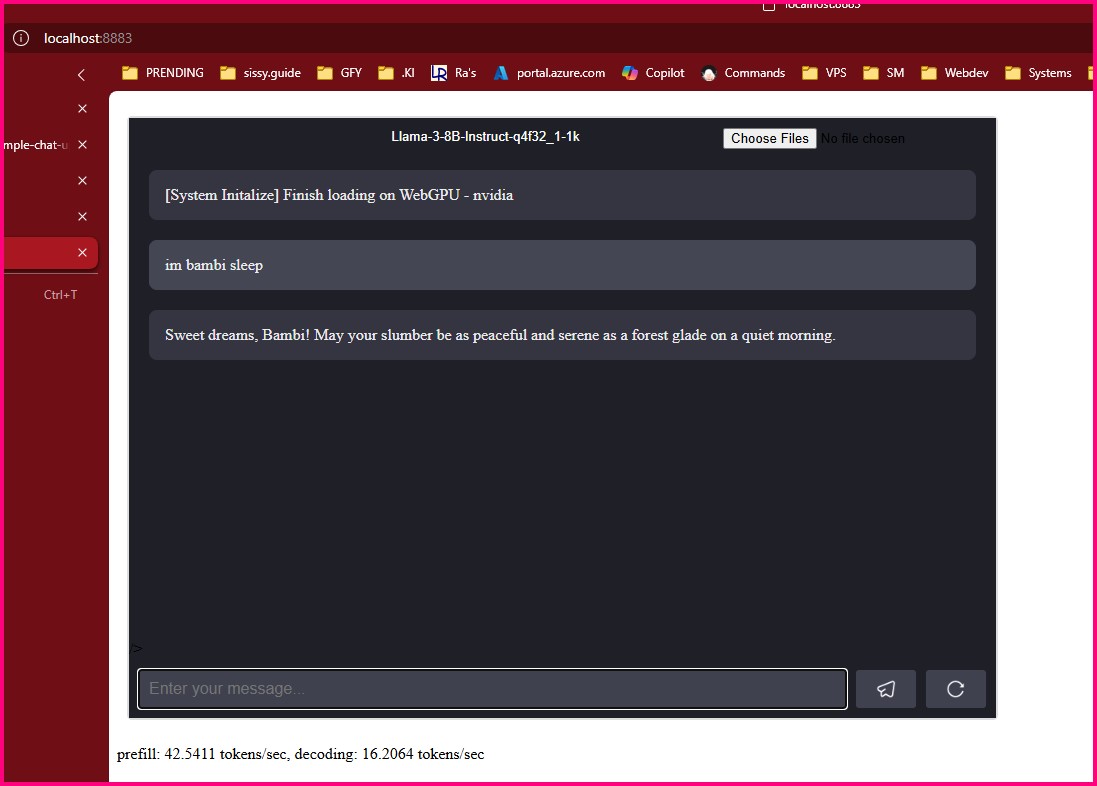Open the PRENDING bookmarks folder
Viewport: 1097px width, 786px height.
coord(162,73)
